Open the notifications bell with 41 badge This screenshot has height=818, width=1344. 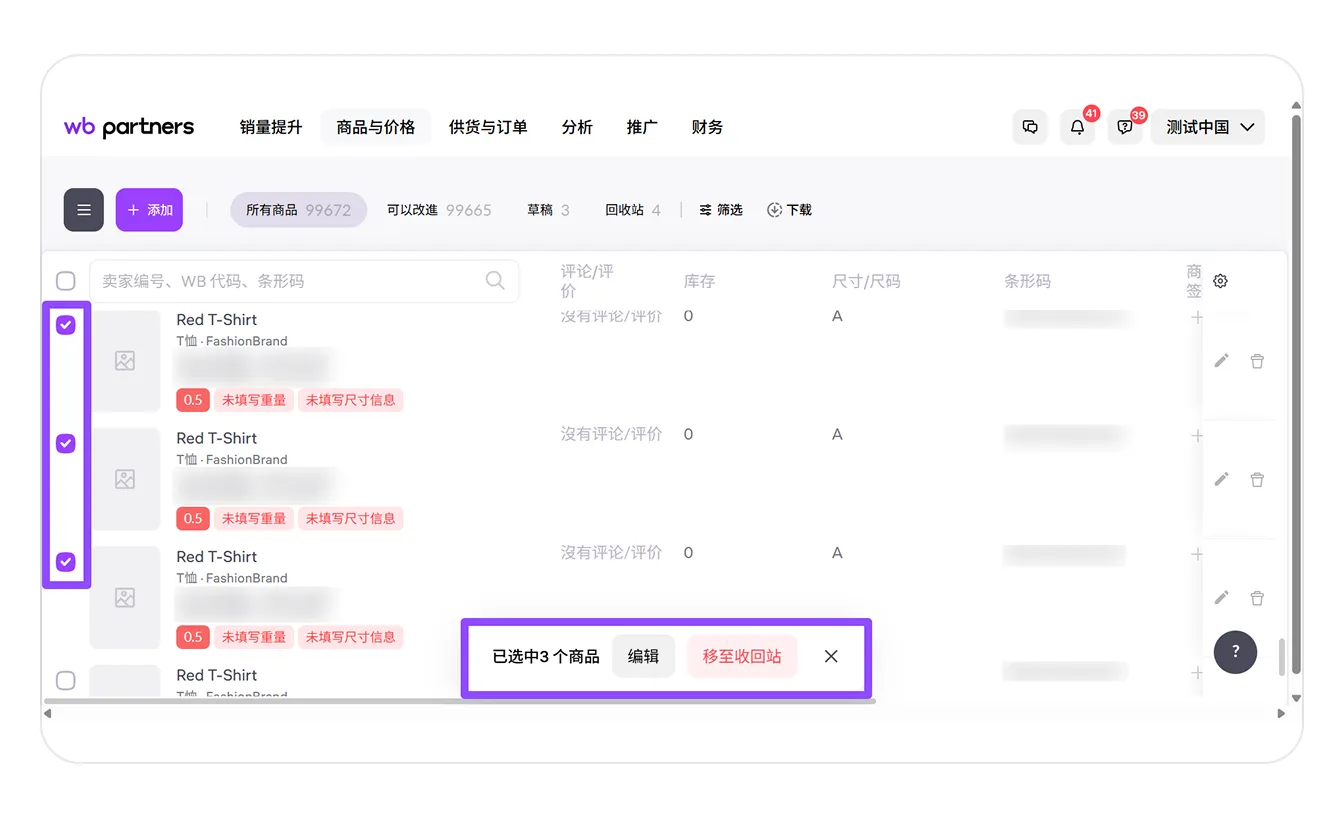(x=1077, y=127)
